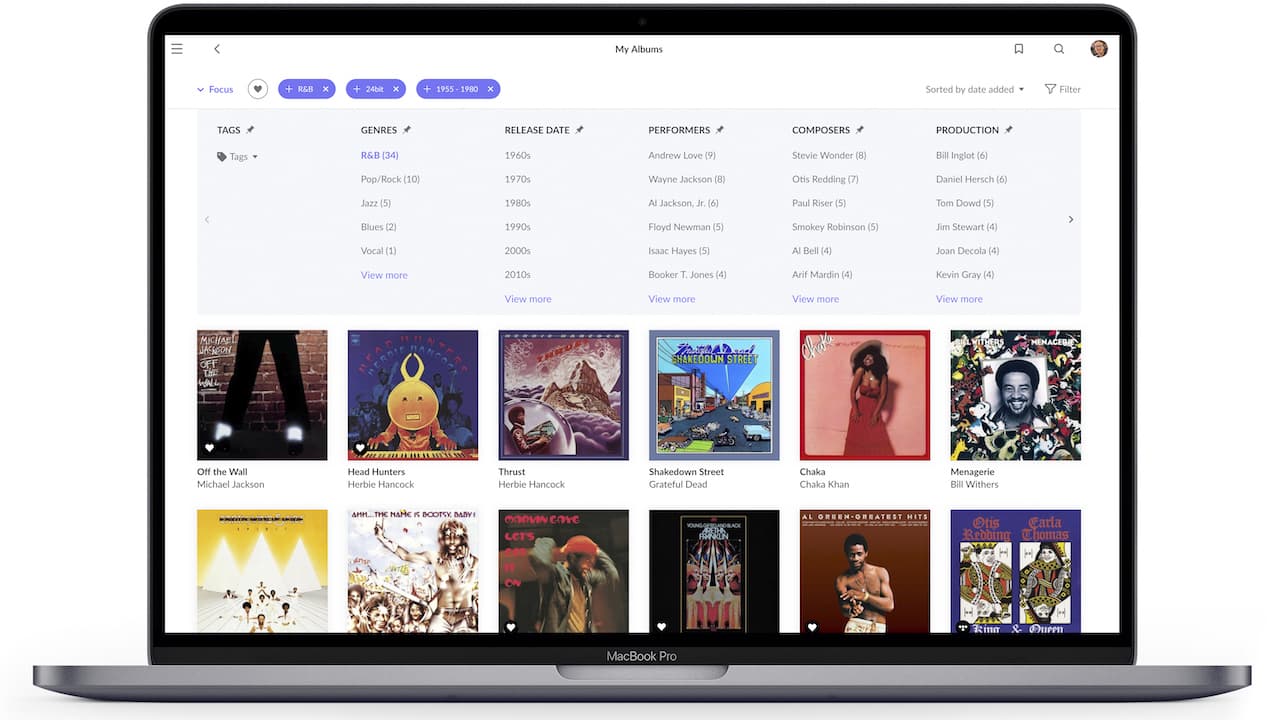This screenshot has height=720, width=1280.
Task: Select producer Bill Inglot (6)
Action: coord(962,155)
